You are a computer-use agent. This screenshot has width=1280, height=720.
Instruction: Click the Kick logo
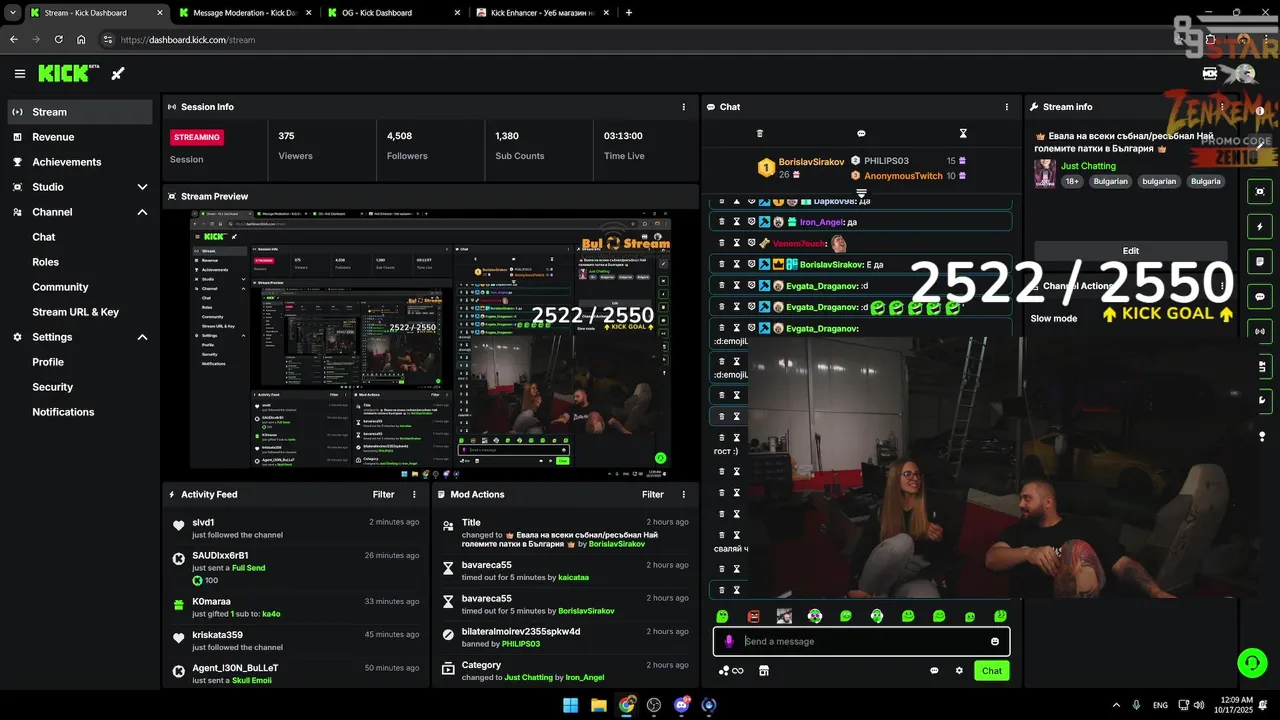coord(69,73)
